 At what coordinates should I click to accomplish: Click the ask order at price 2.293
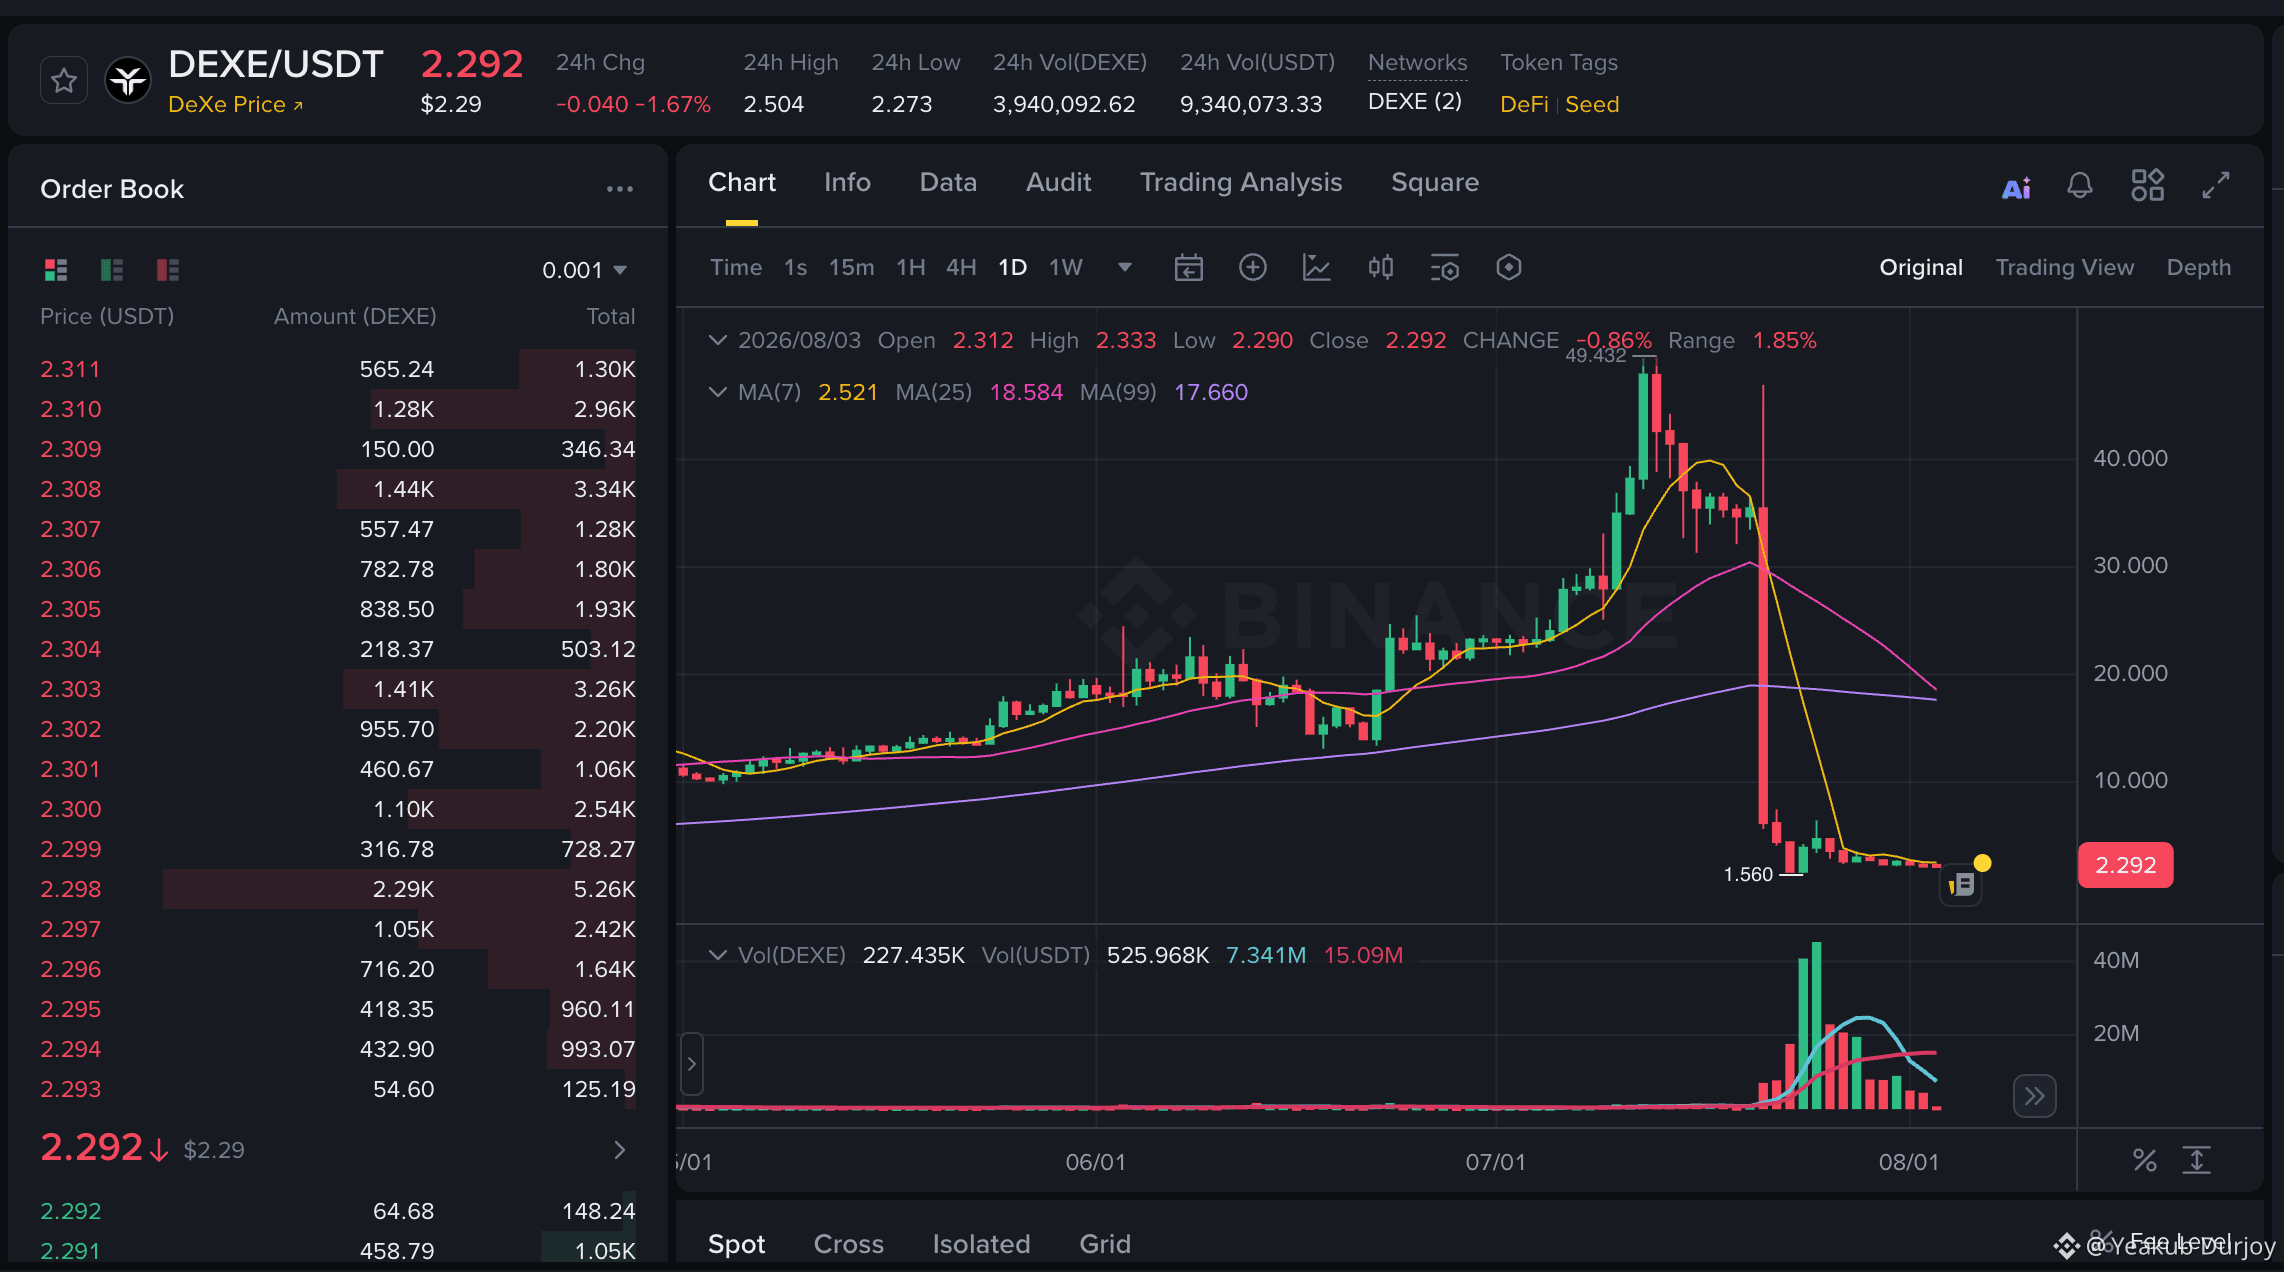(x=338, y=1089)
